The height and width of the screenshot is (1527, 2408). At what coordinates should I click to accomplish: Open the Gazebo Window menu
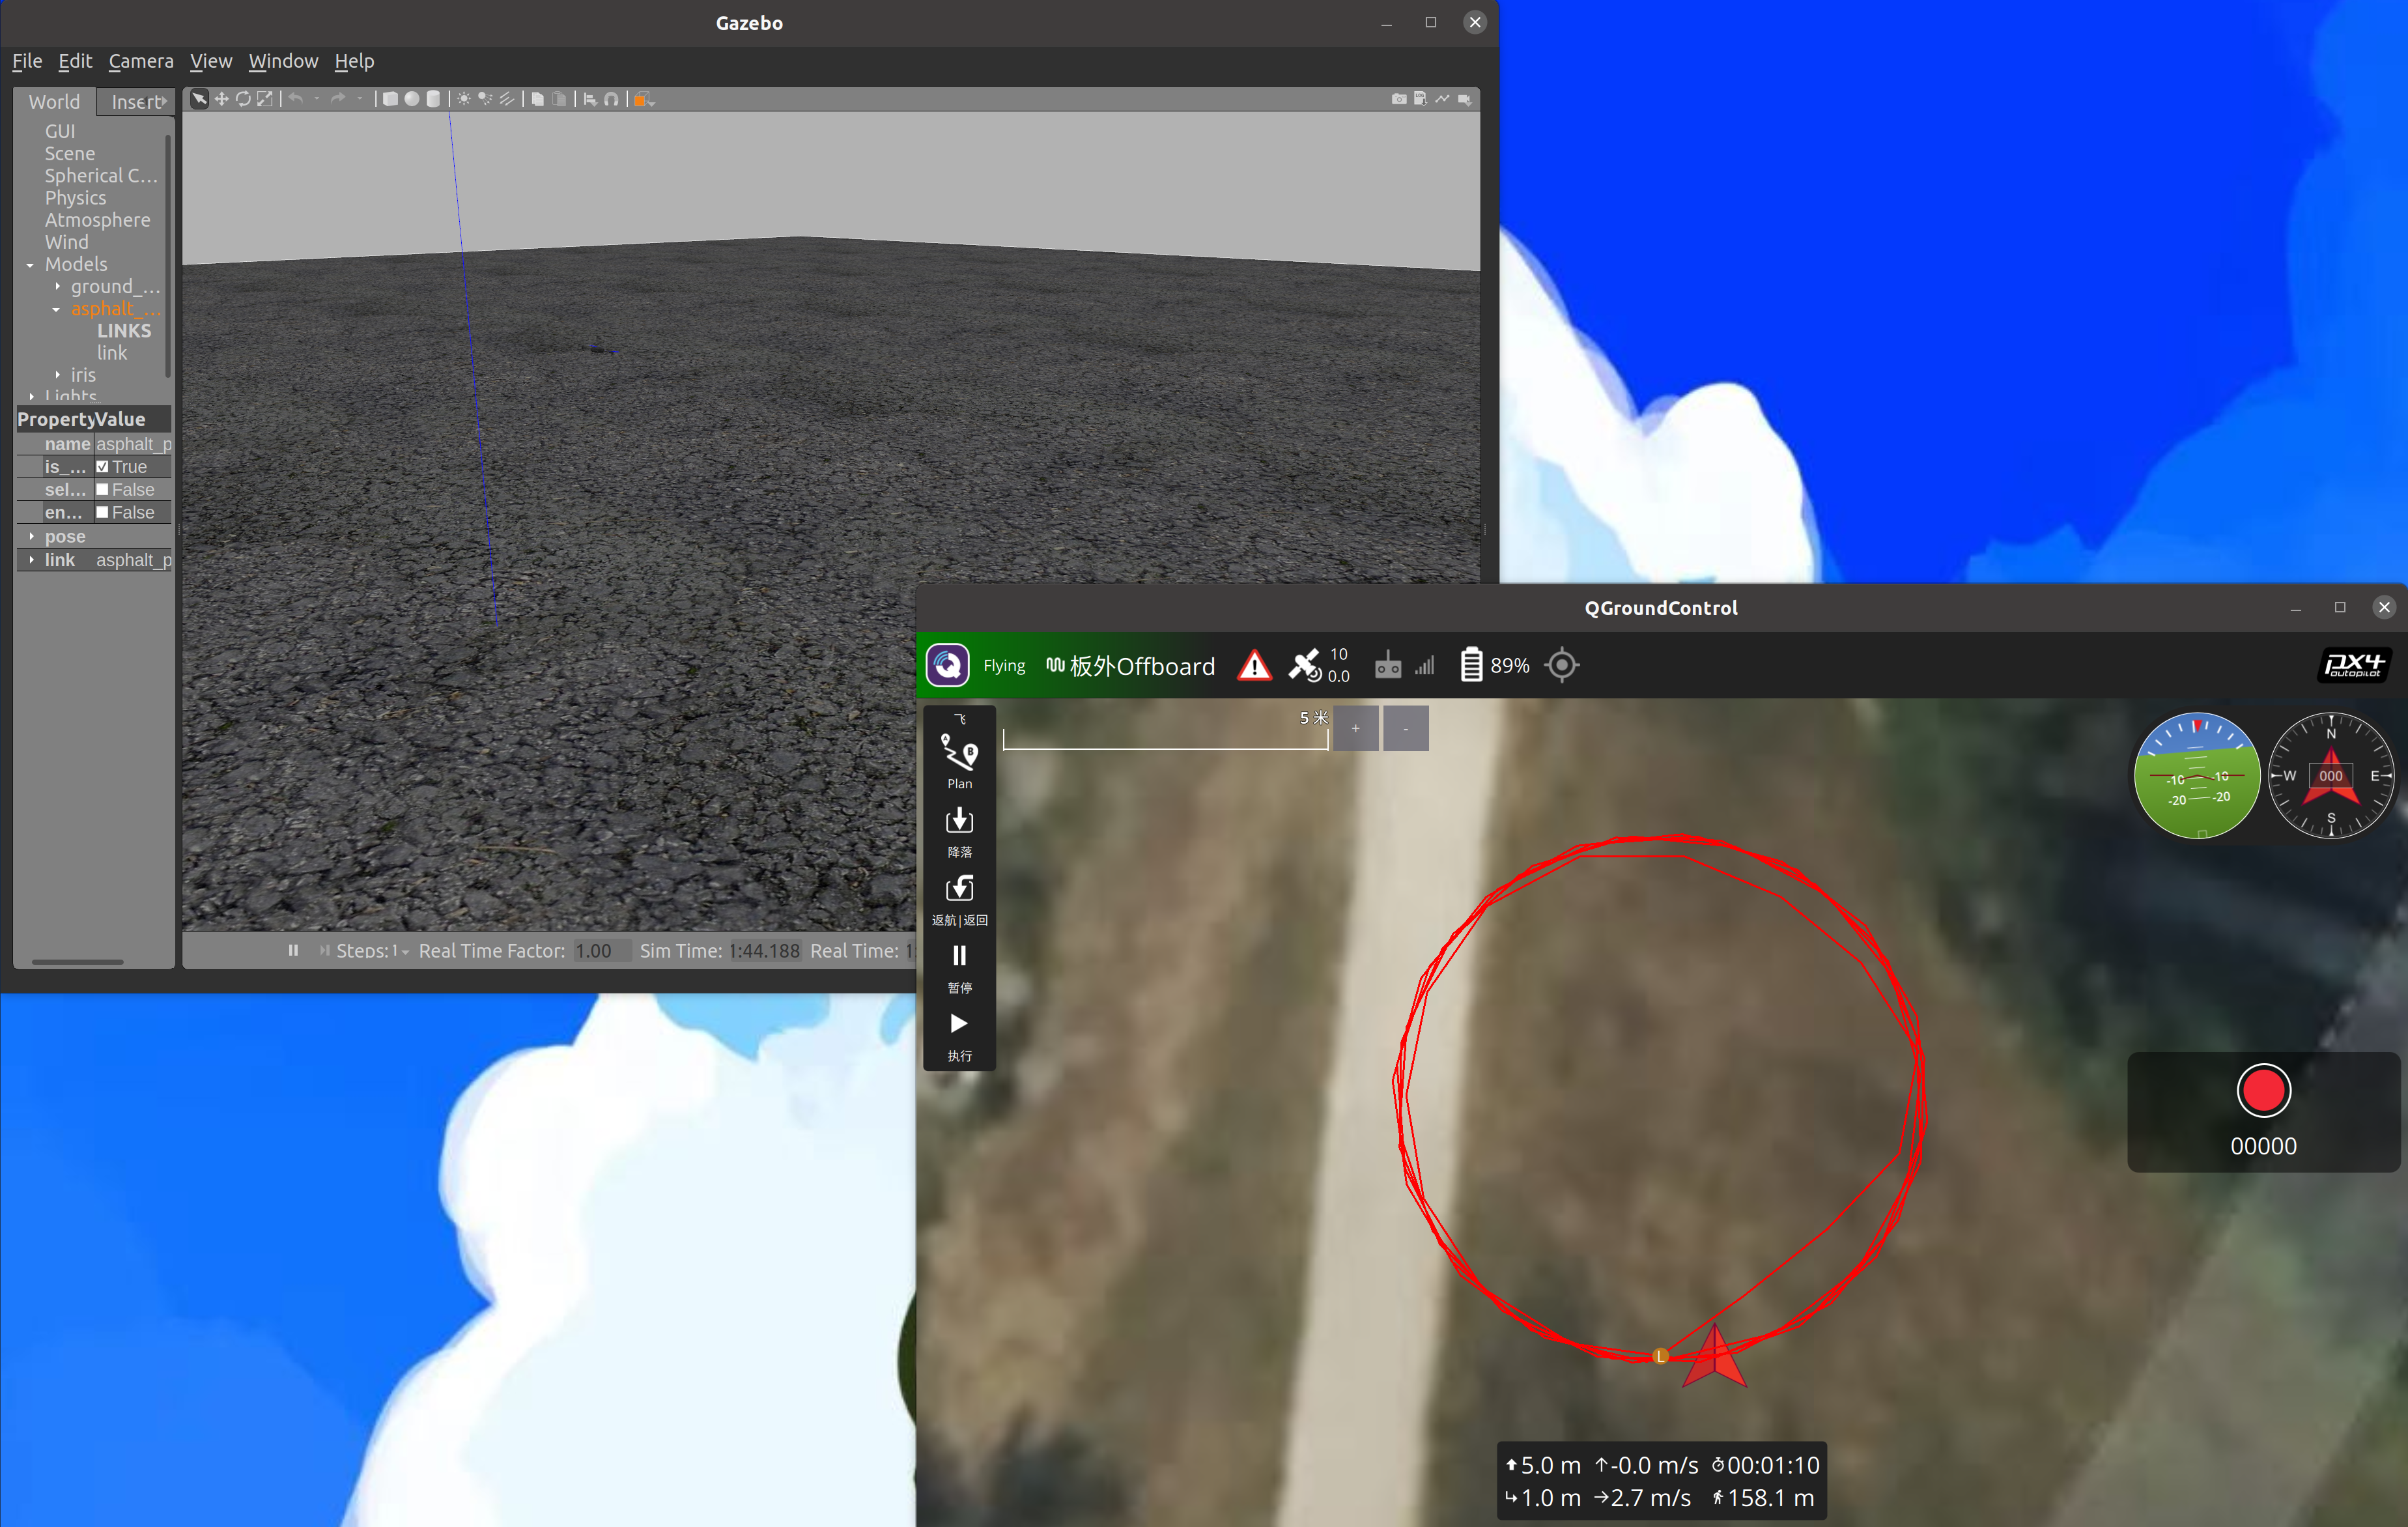tap(283, 61)
